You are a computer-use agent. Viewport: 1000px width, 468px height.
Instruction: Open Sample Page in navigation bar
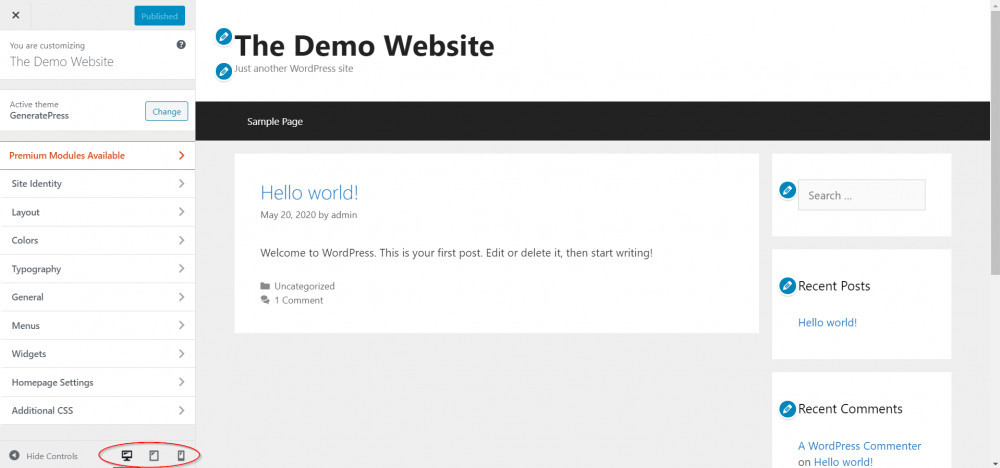[275, 121]
